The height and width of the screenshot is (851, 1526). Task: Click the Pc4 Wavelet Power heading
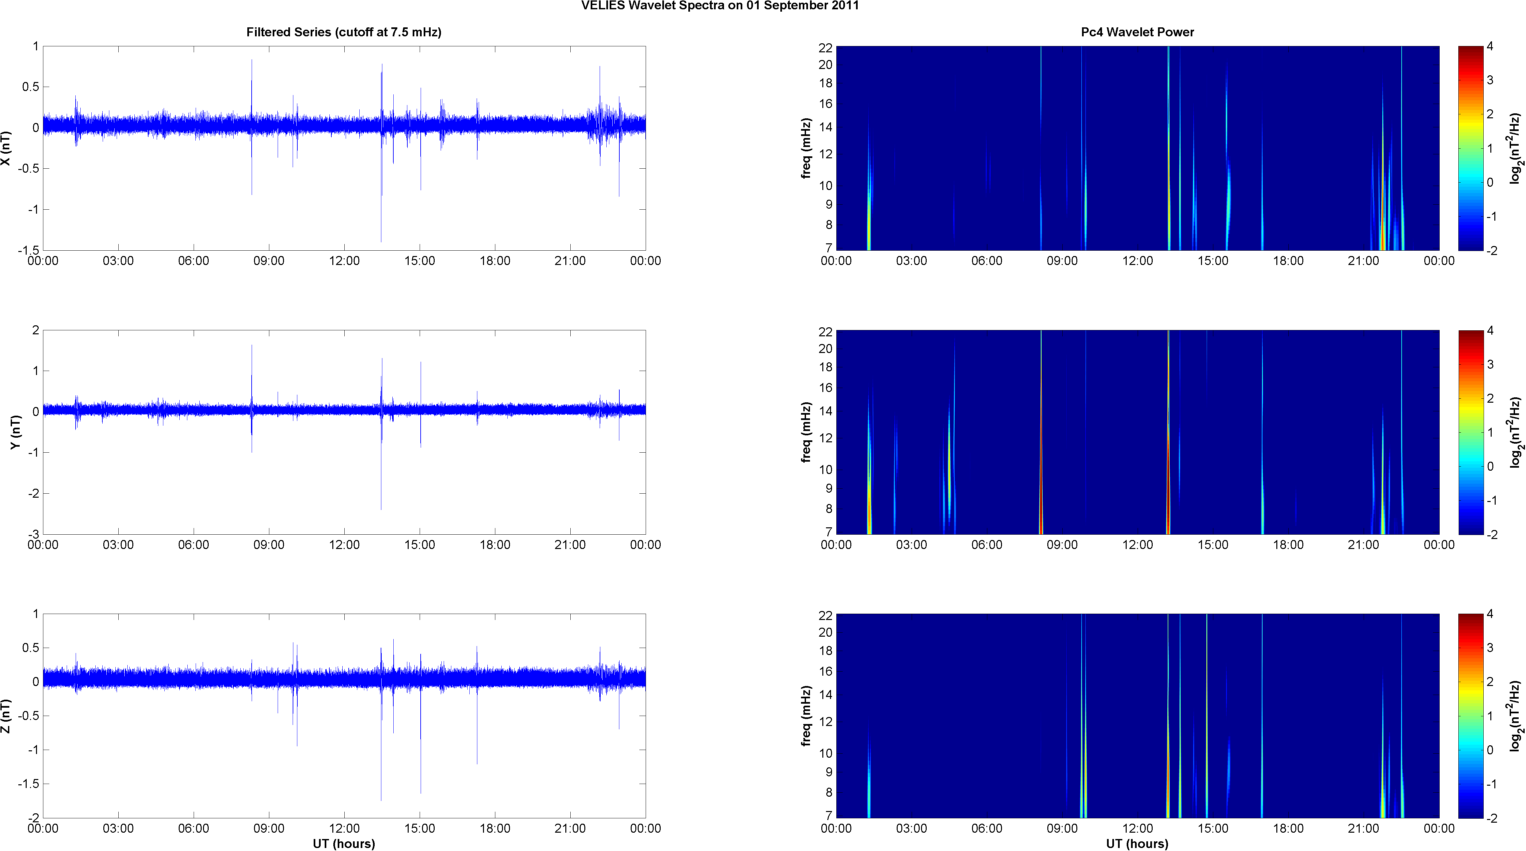tap(1137, 32)
